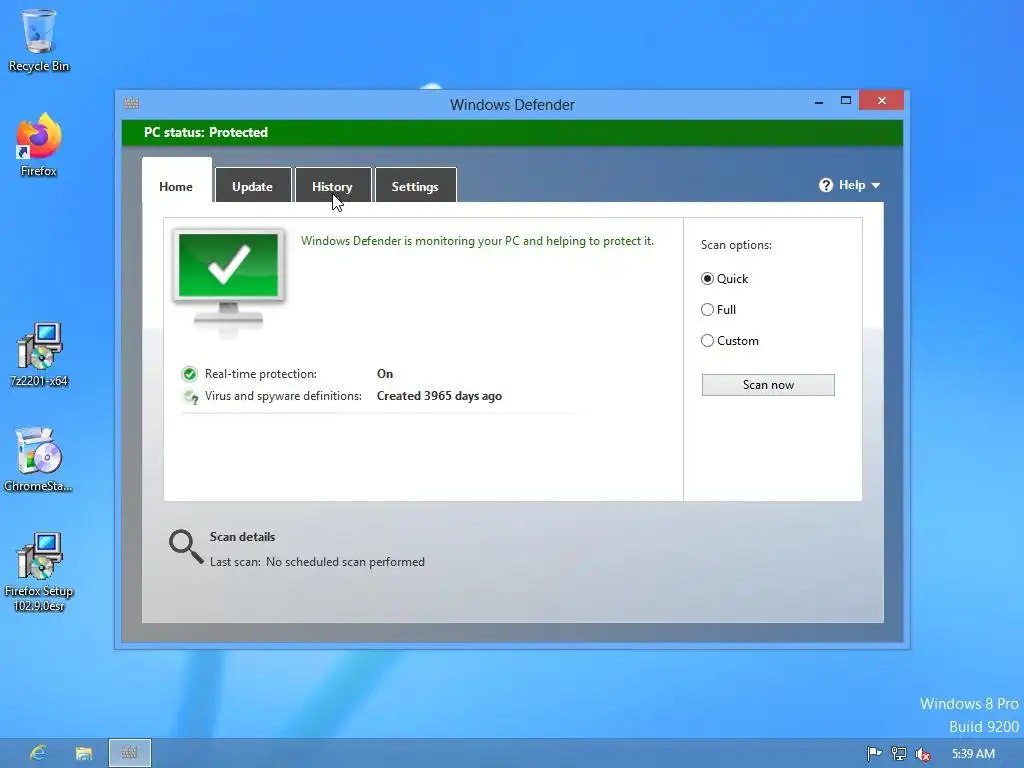Select the Quick scan option

[x=724, y=279]
